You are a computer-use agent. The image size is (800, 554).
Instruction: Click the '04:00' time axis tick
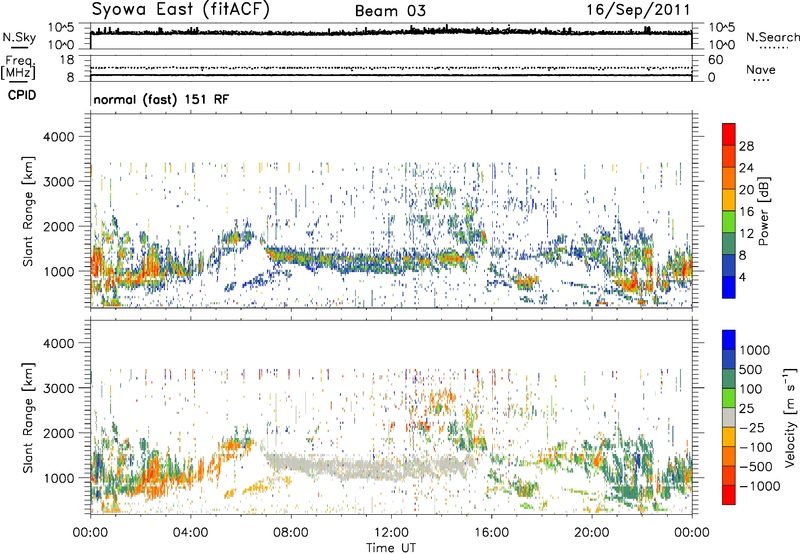point(190,533)
